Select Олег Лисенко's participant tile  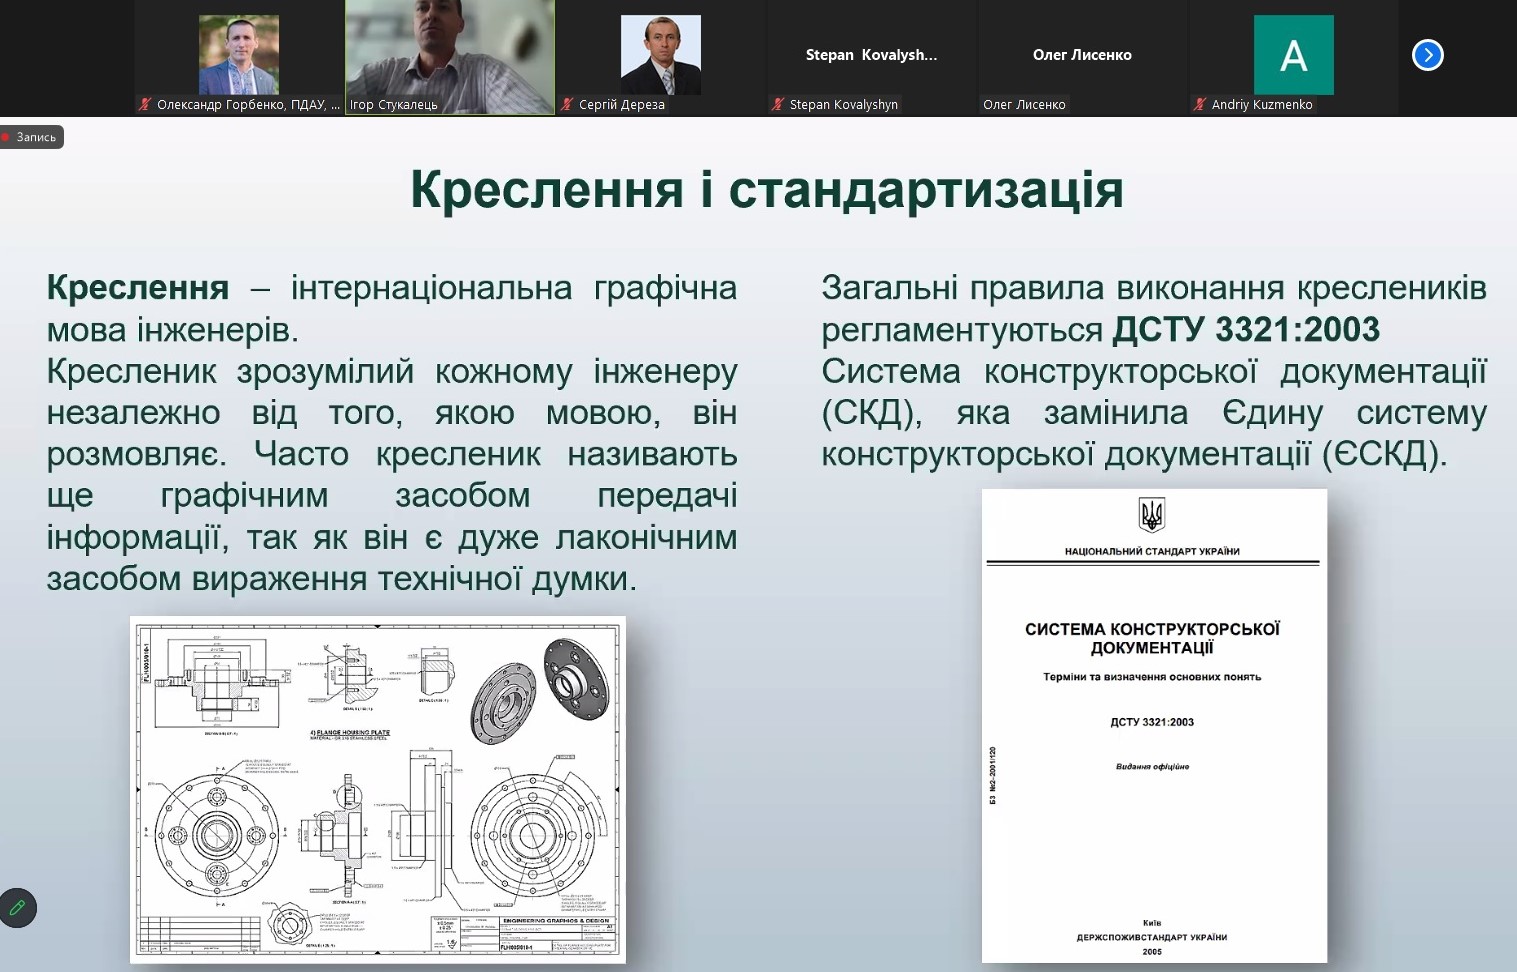(1082, 58)
